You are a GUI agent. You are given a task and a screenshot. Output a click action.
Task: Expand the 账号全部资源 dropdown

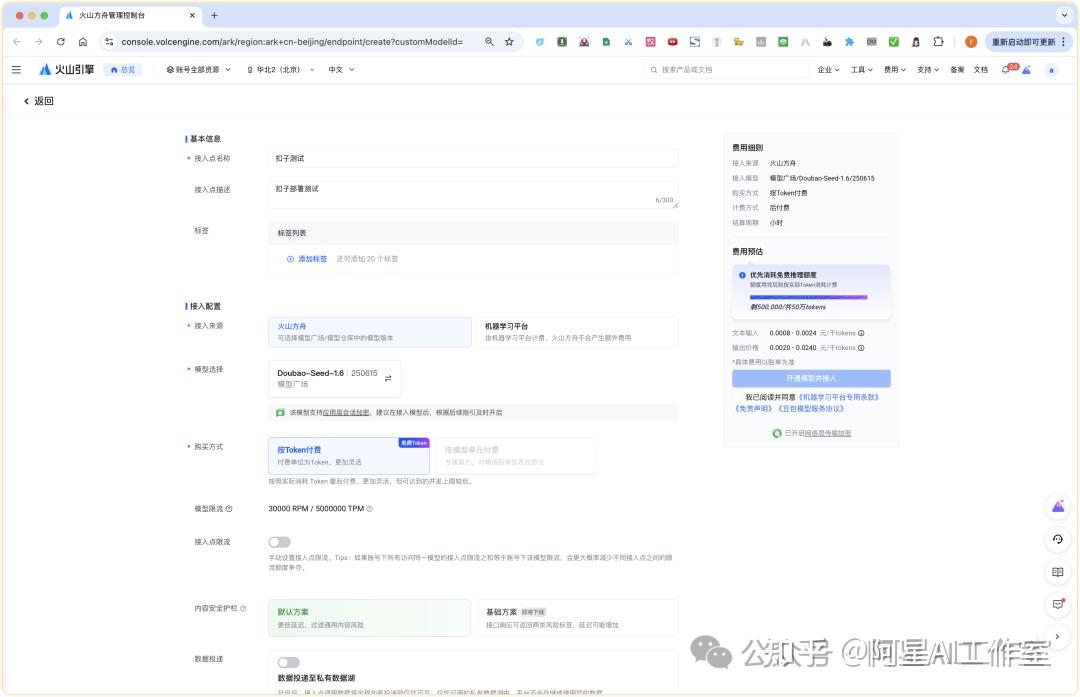[198, 70]
